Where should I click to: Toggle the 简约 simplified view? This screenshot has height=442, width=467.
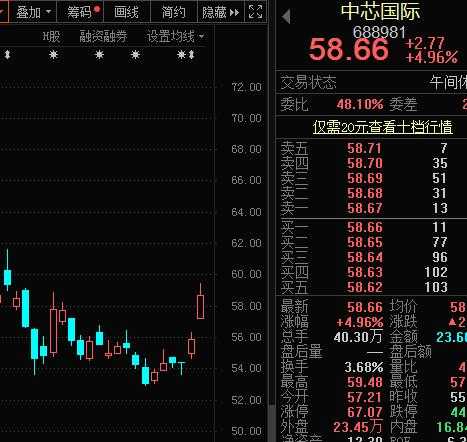tap(173, 12)
